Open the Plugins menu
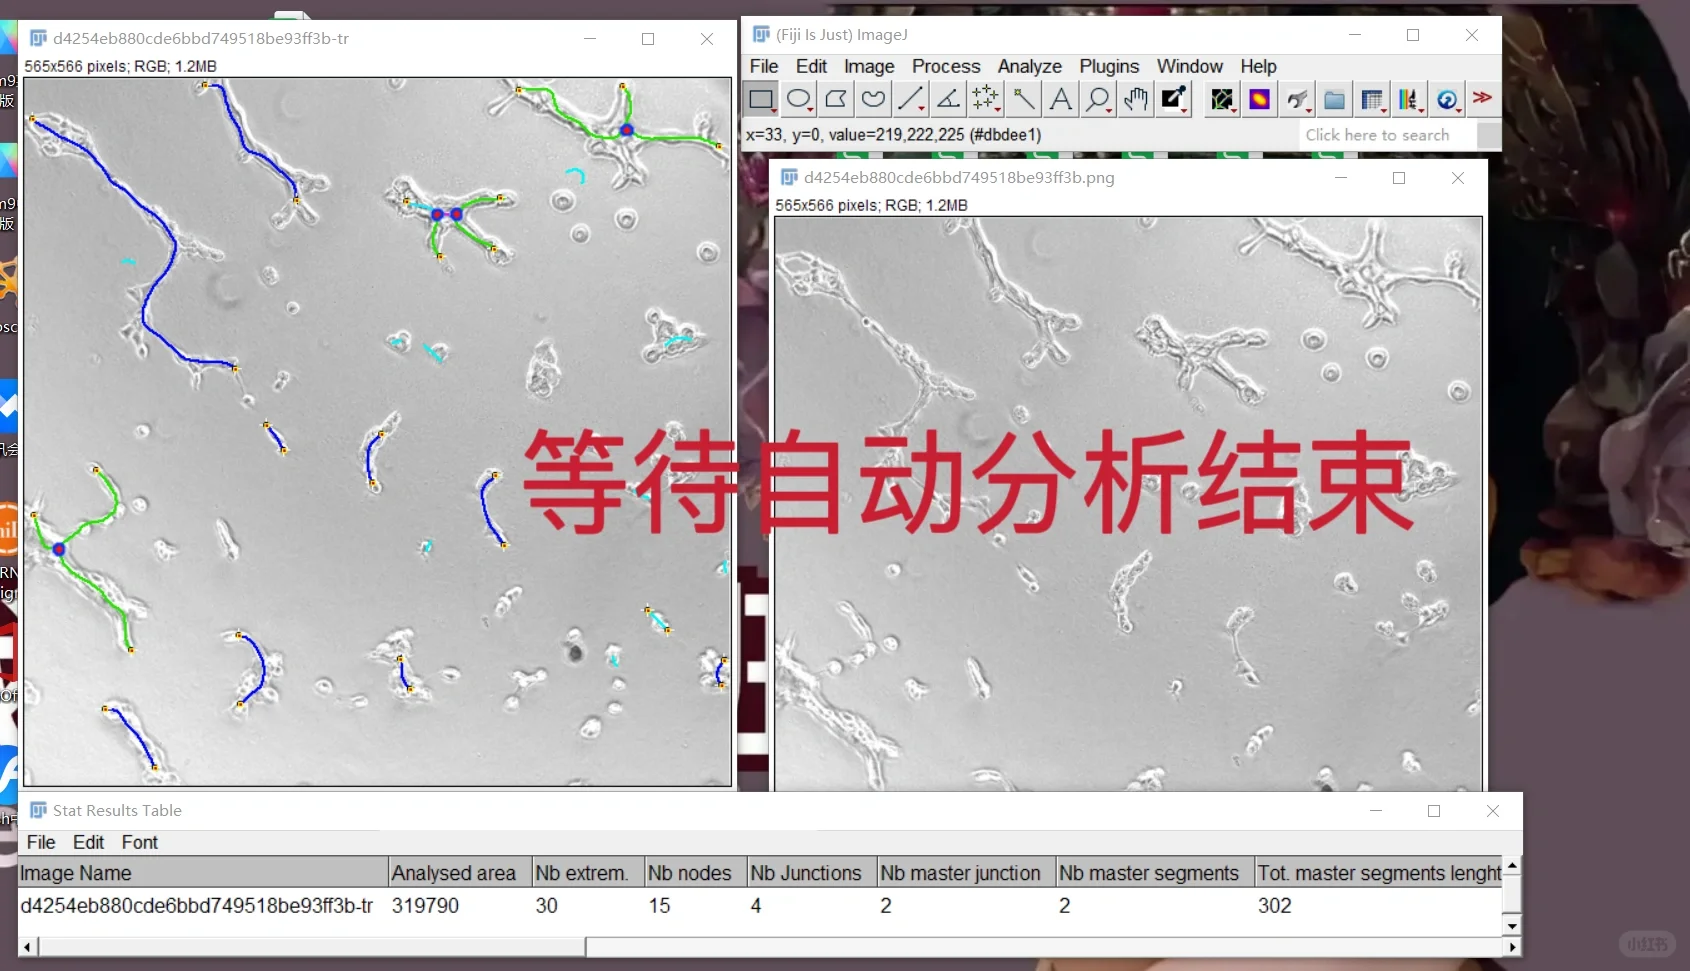The width and height of the screenshot is (1690, 971). click(x=1109, y=66)
